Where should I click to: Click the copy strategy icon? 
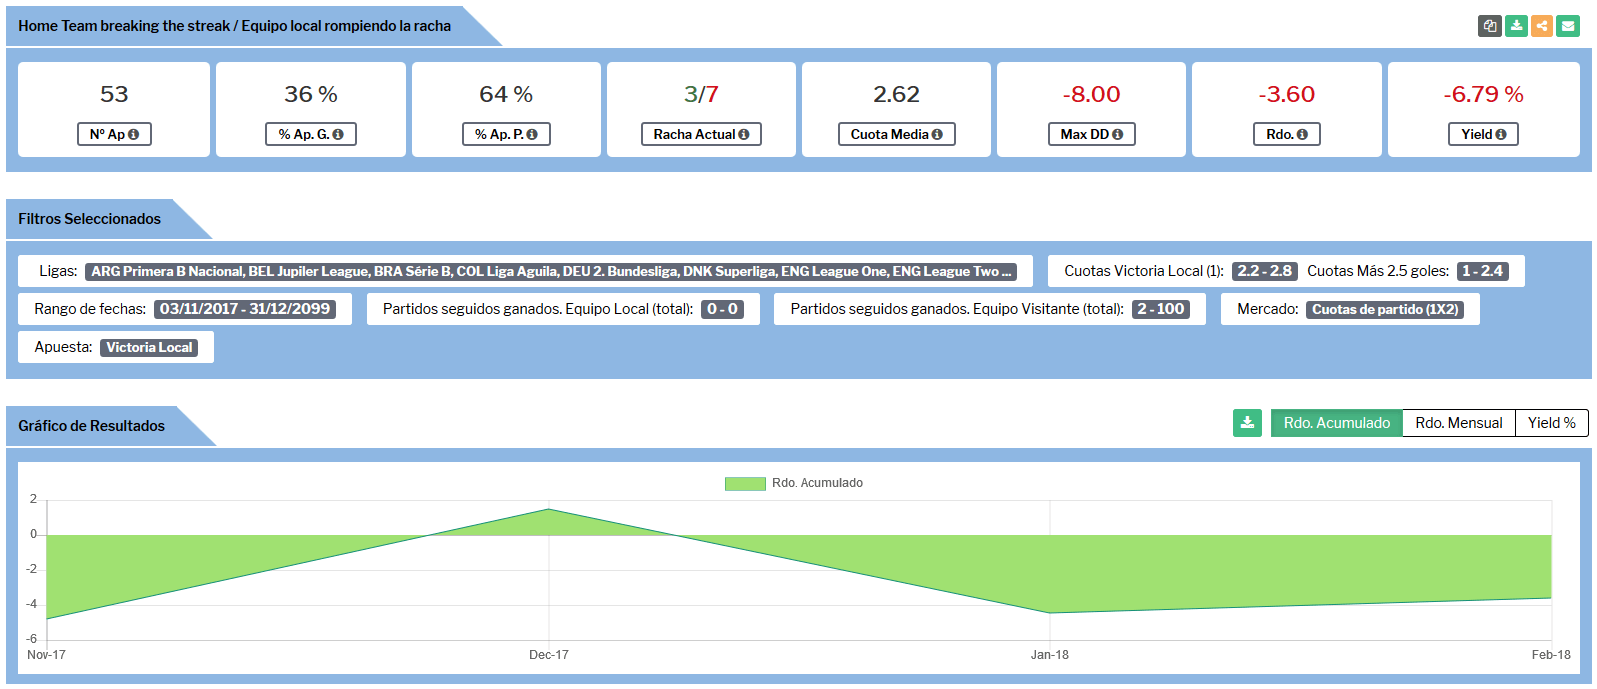(1489, 26)
